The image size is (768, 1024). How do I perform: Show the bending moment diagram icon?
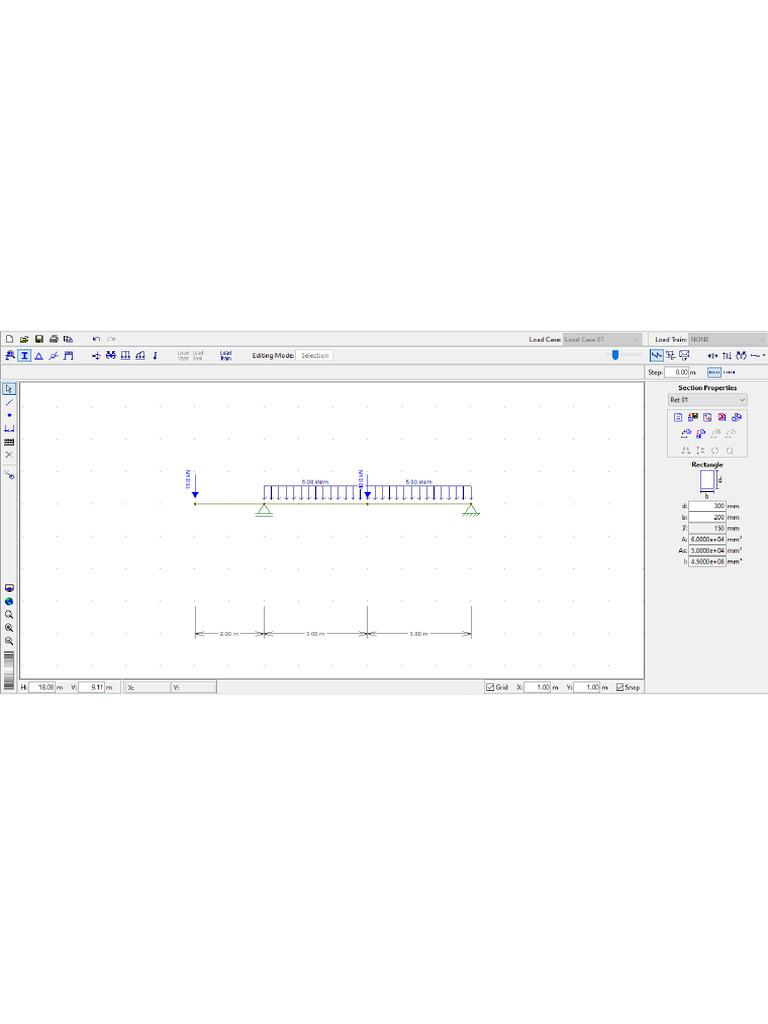point(741,356)
